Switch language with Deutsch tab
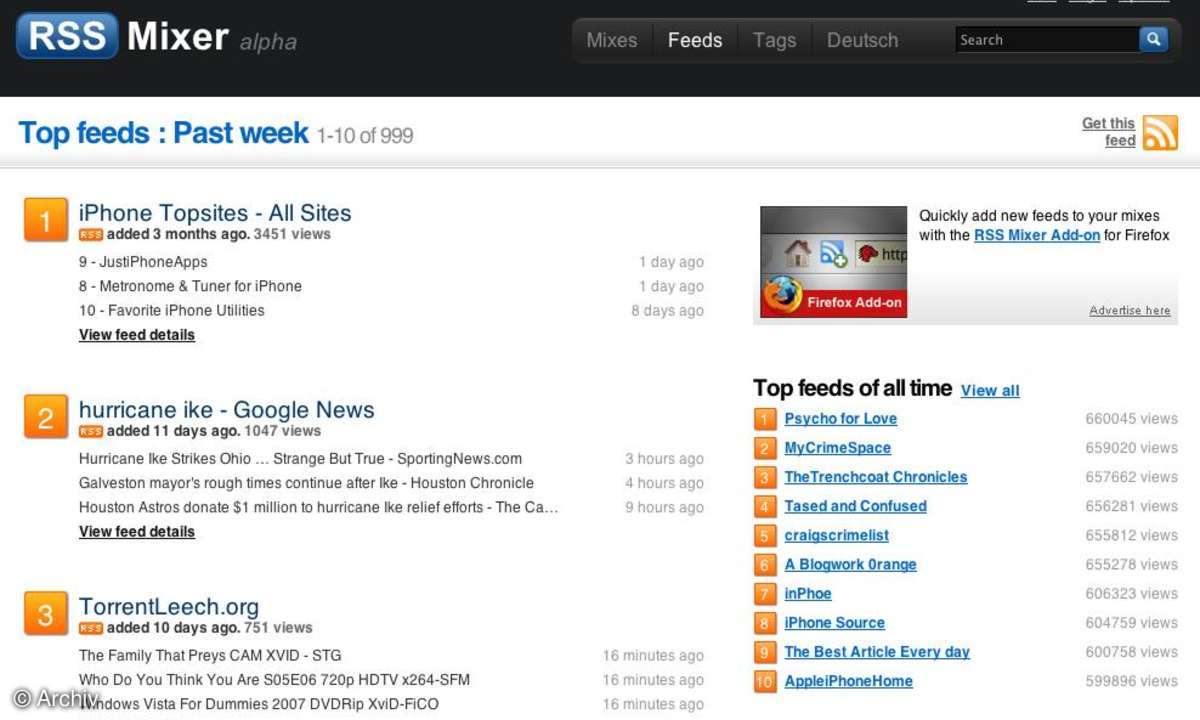1200x720 pixels. 863,40
